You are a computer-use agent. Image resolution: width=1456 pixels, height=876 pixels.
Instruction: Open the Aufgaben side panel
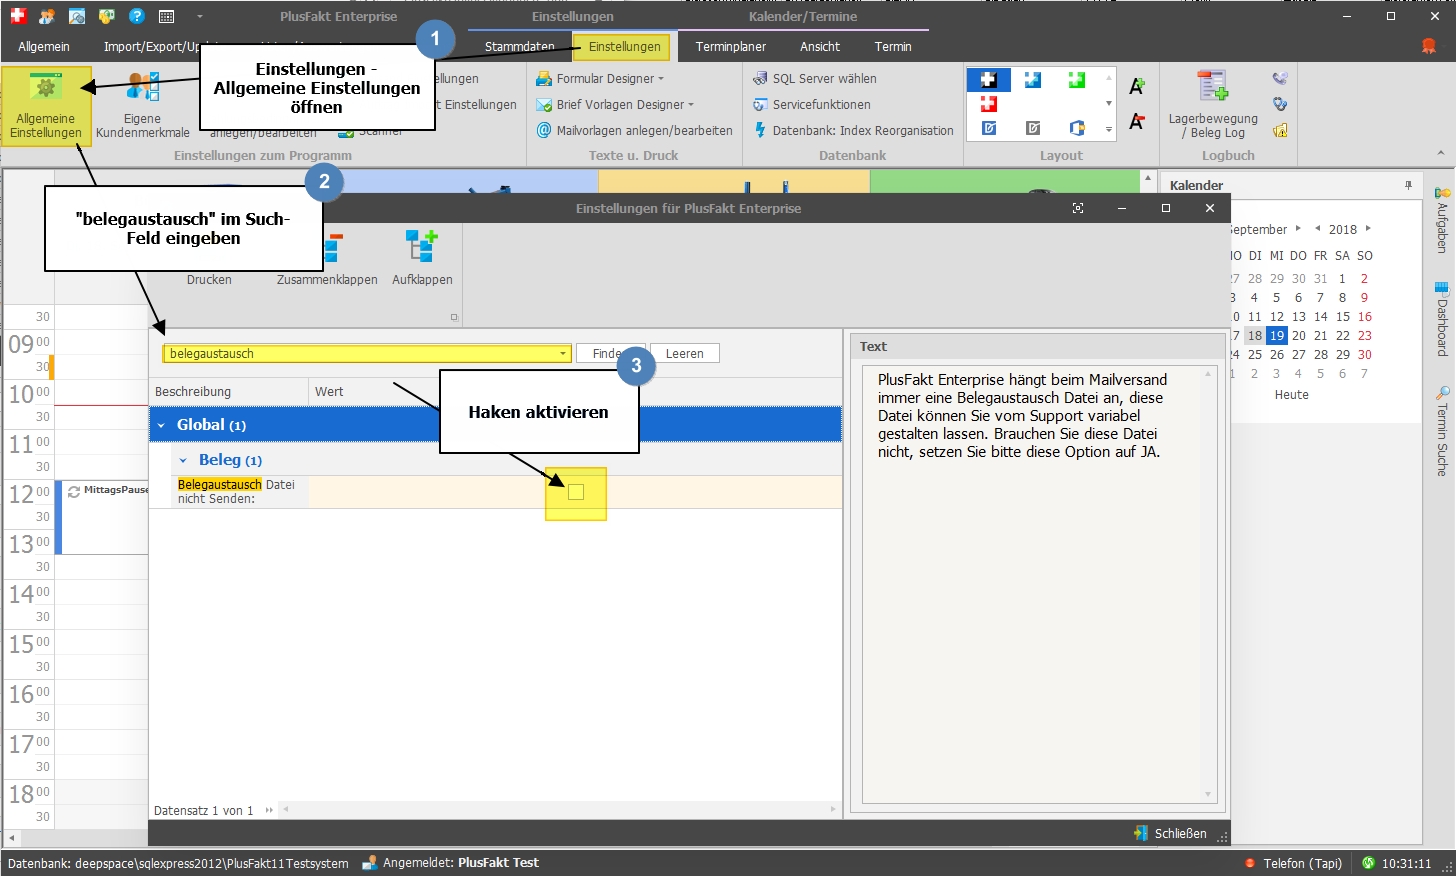pyautogui.click(x=1442, y=220)
